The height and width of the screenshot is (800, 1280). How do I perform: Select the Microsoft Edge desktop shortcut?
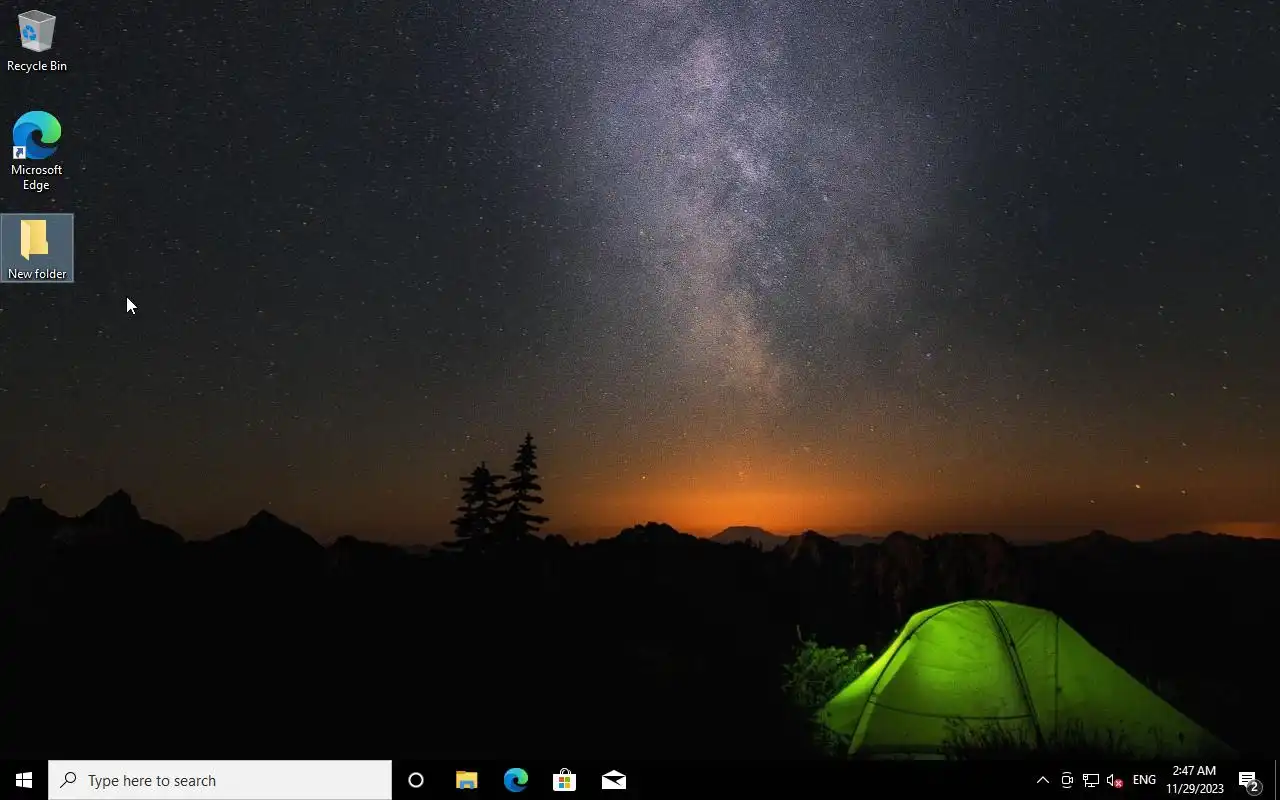click(37, 151)
